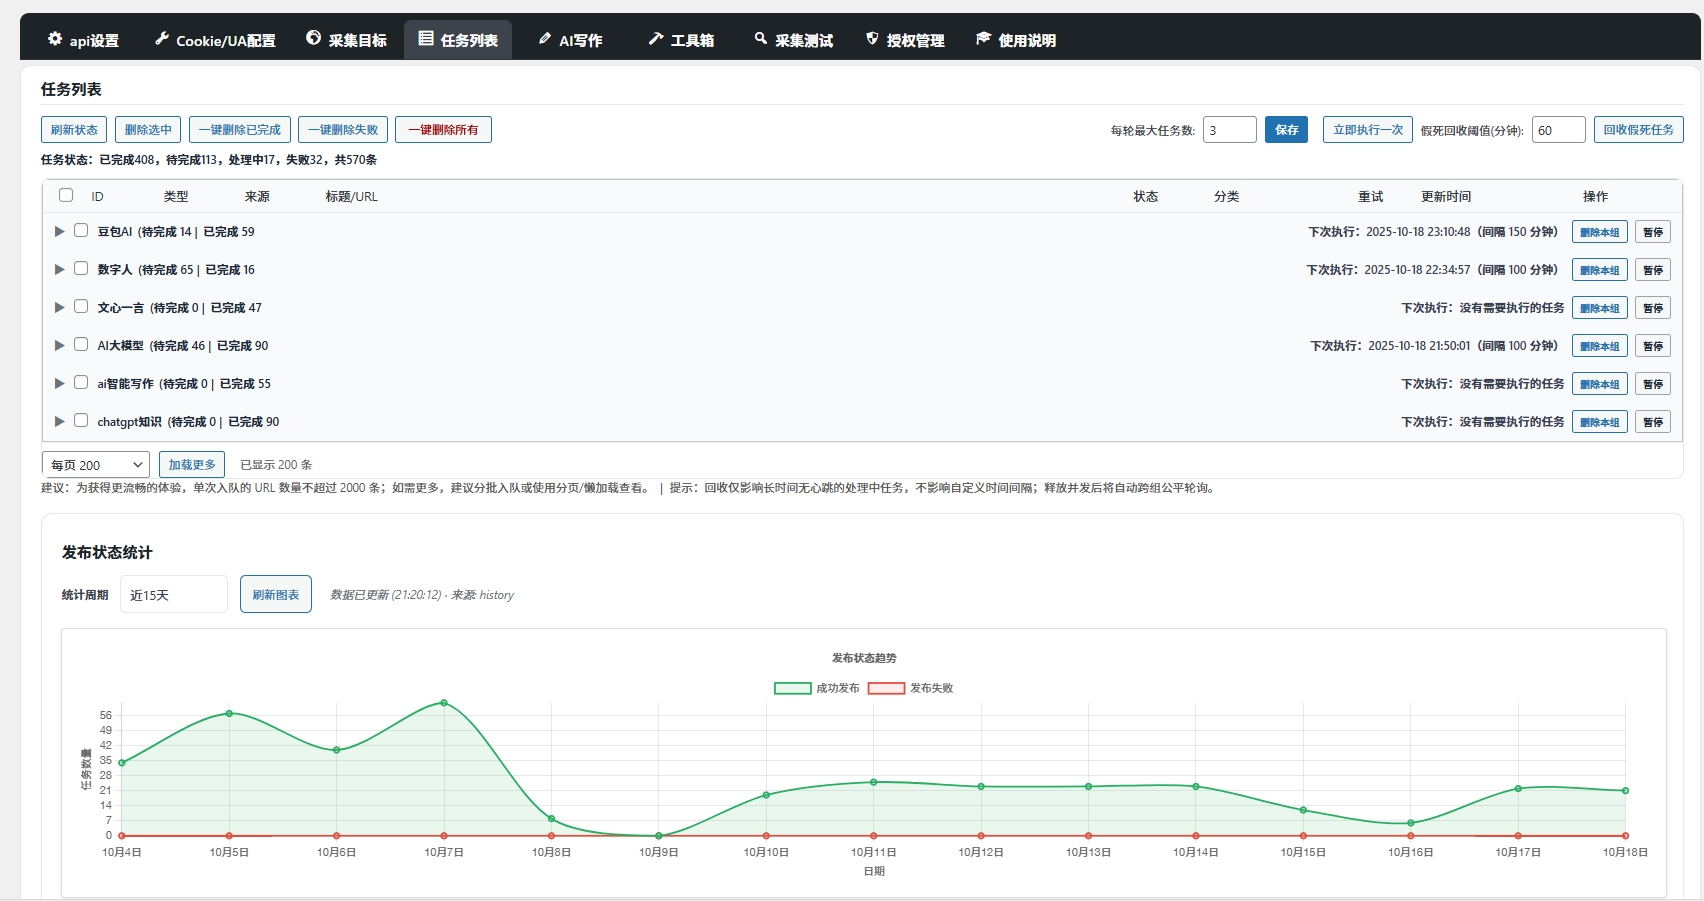Click the wrench icon beside Cookie/UA配置

pyautogui.click(x=161, y=39)
